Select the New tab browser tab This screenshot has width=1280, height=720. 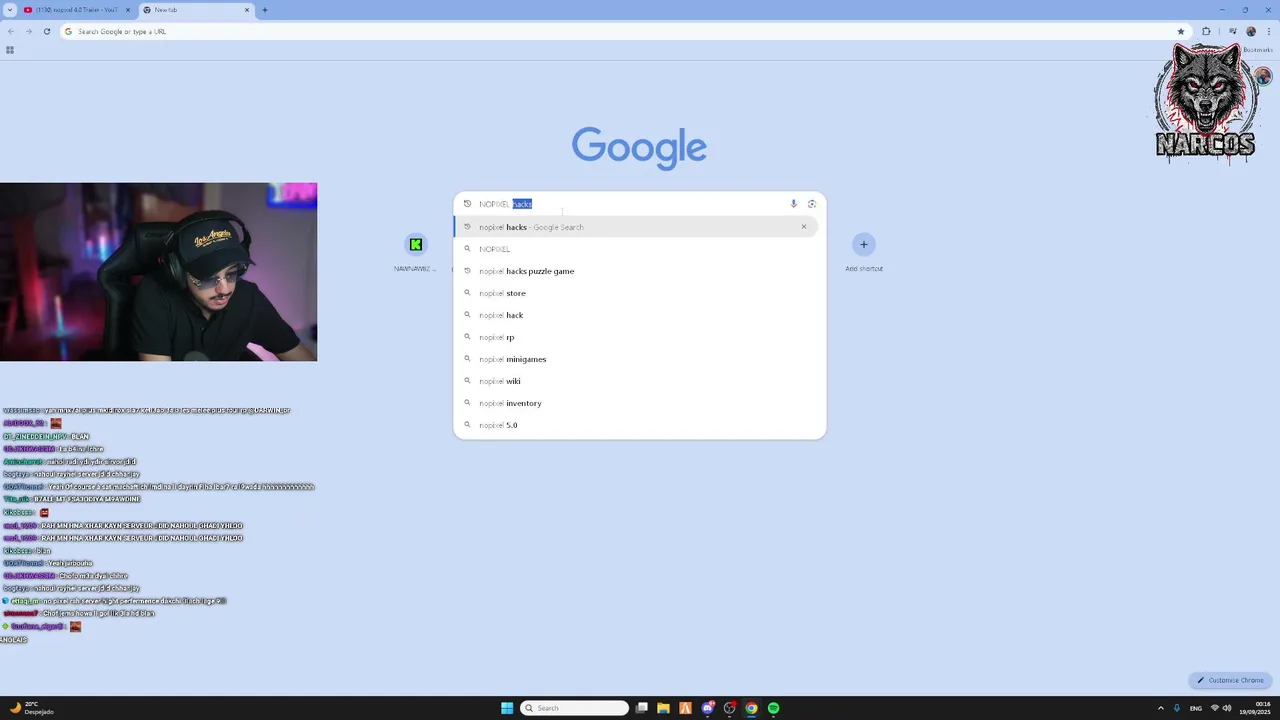(x=195, y=10)
